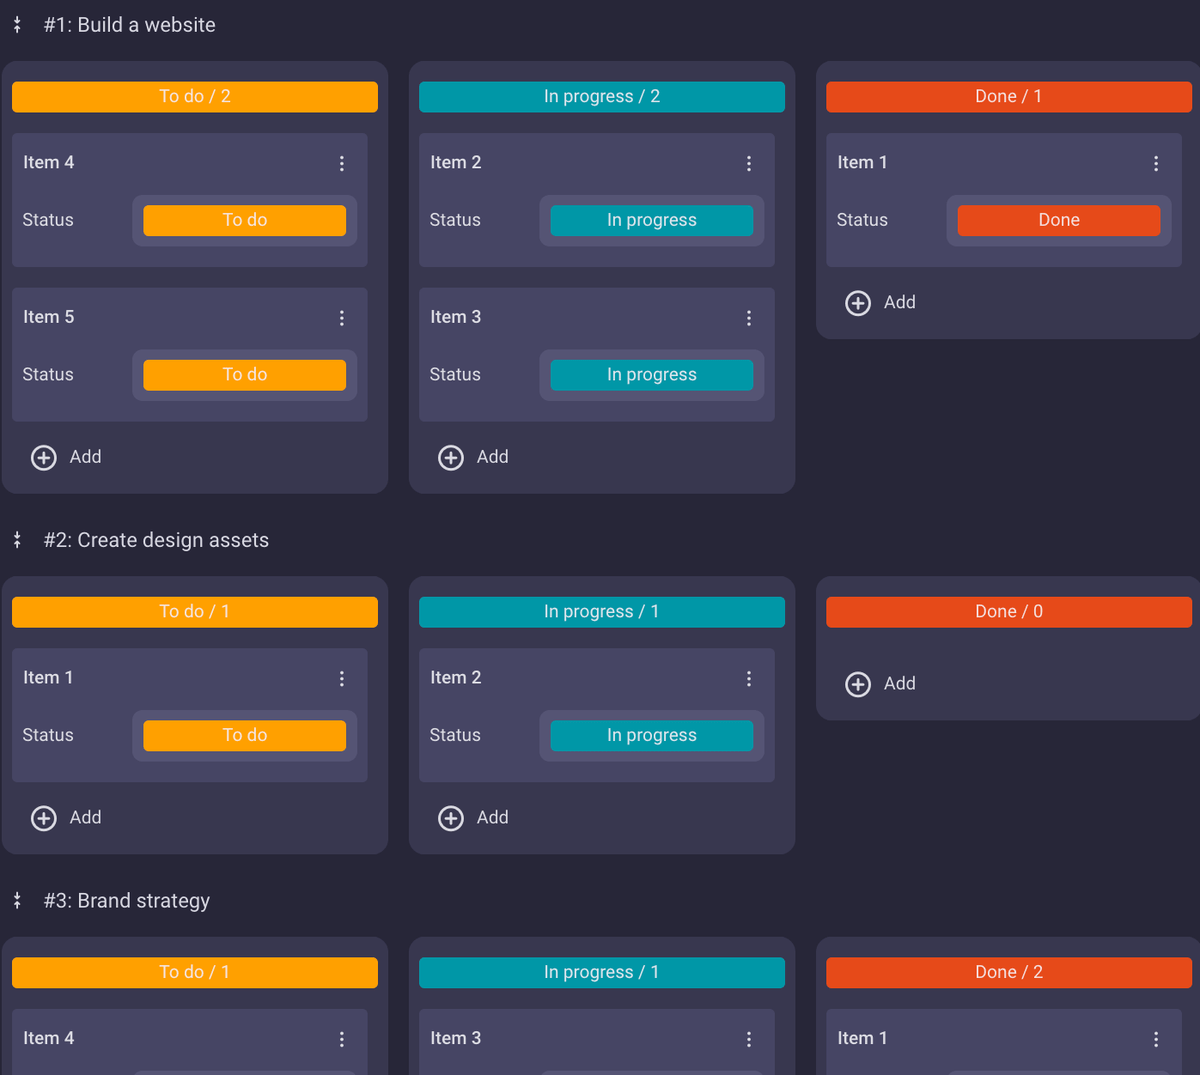Change the Done status on Item 1 in Build a website
This screenshot has width=1200, height=1075.
(x=1058, y=220)
